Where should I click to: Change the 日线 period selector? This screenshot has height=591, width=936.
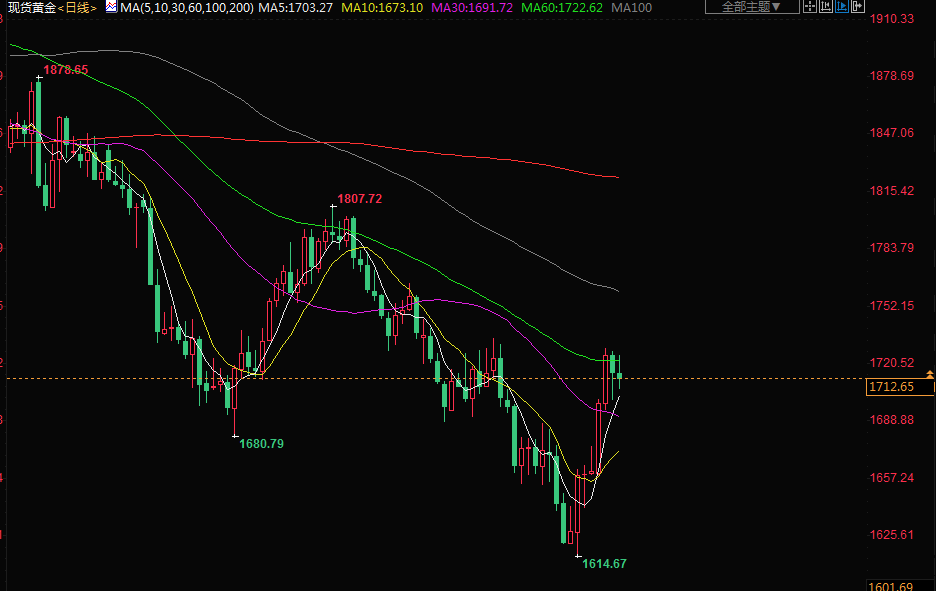(x=75, y=7)
